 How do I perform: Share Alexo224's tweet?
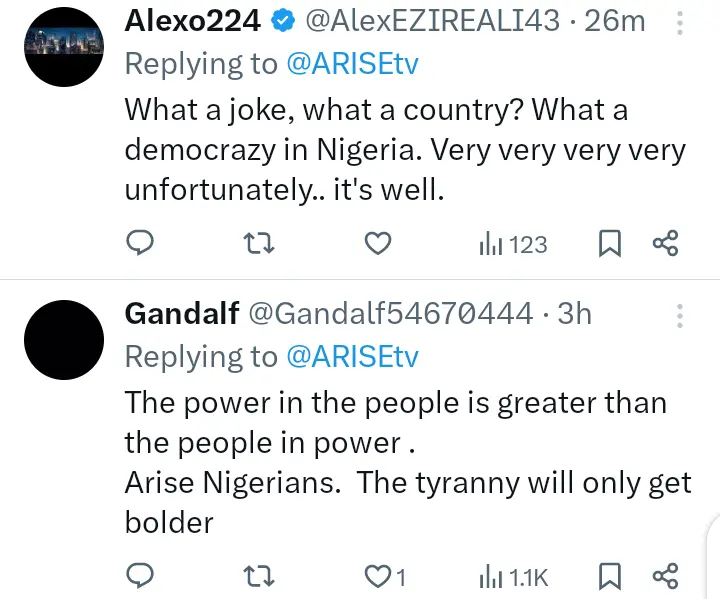click(x=665, y=243)
